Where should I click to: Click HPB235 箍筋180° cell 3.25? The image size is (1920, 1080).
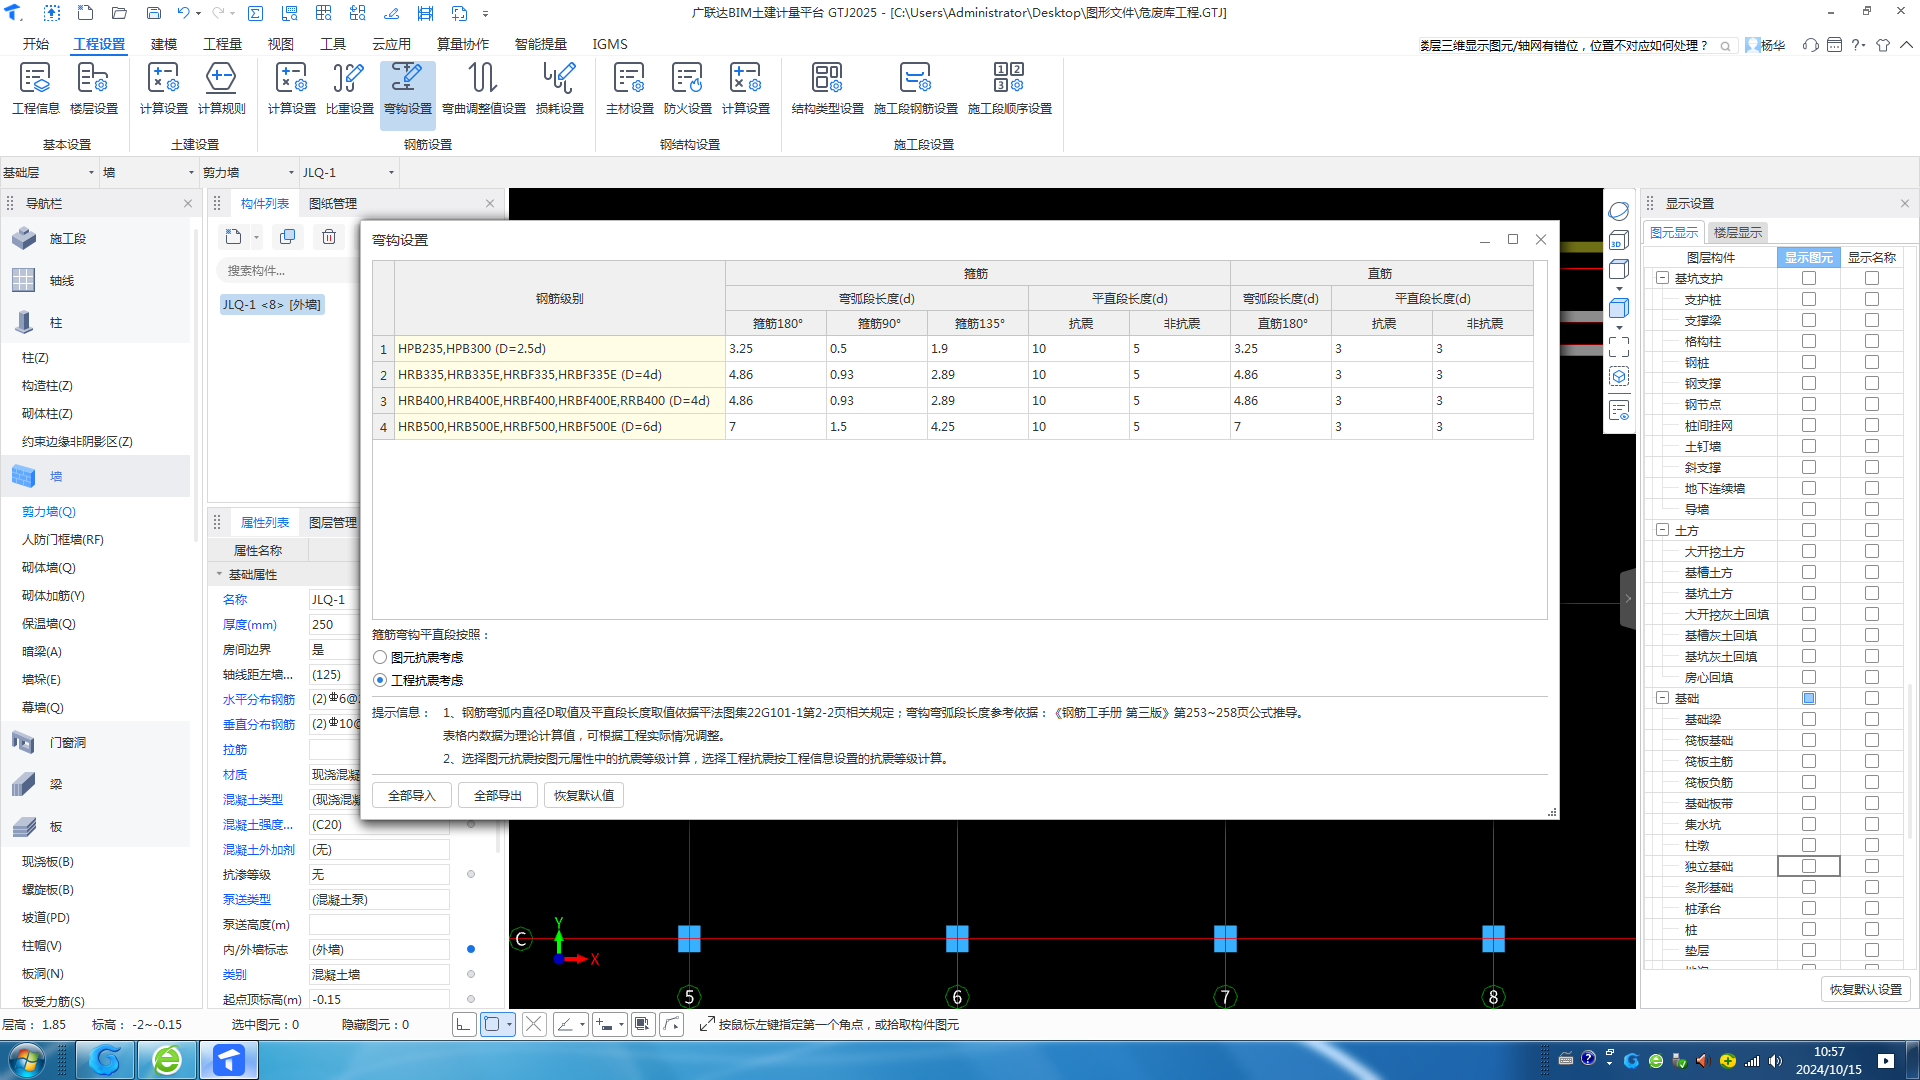pos(775,349)
